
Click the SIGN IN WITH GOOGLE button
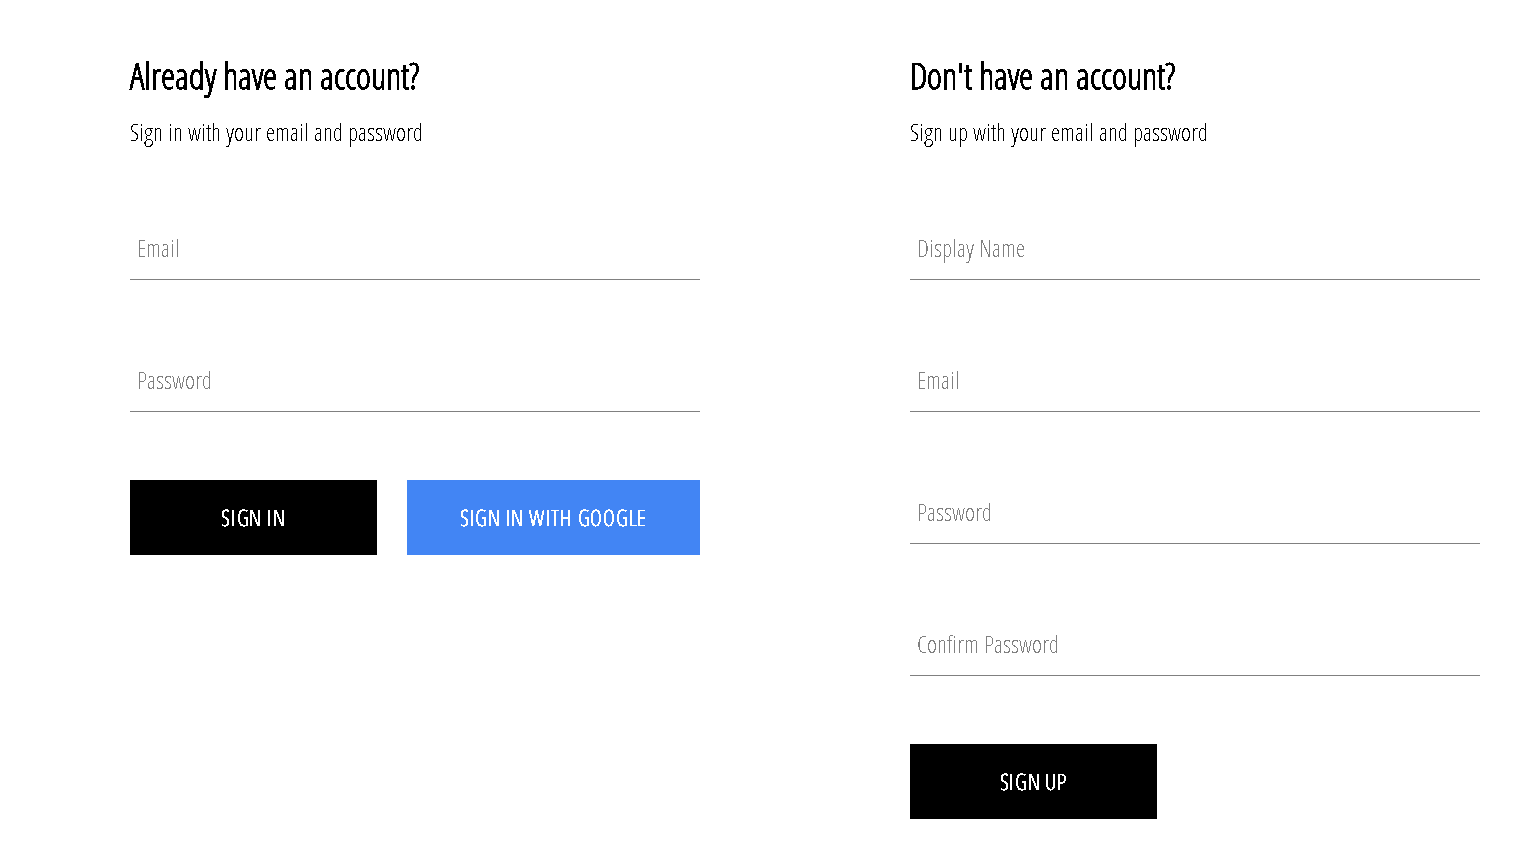point(553,517)
